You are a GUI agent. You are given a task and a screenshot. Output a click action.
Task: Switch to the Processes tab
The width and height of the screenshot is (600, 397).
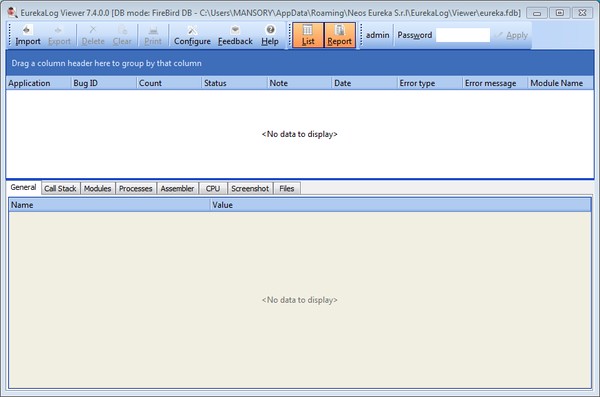click(x=135, y=189)
